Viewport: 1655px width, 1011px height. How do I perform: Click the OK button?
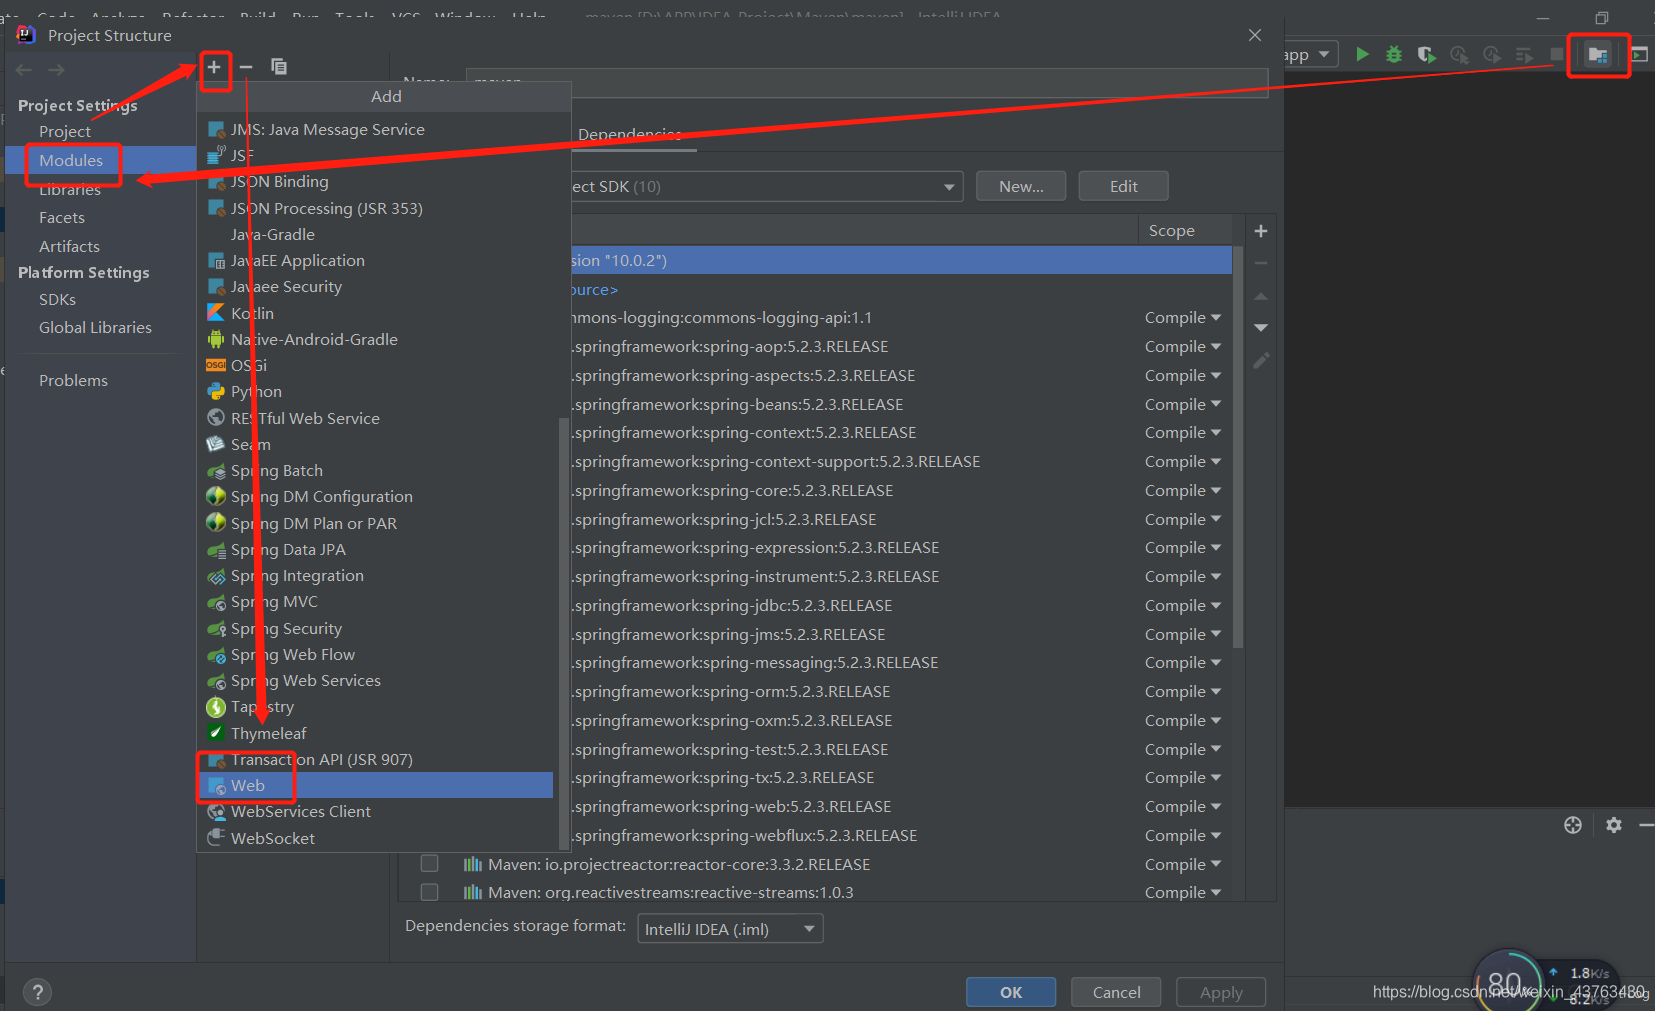tap(1011, 992)
